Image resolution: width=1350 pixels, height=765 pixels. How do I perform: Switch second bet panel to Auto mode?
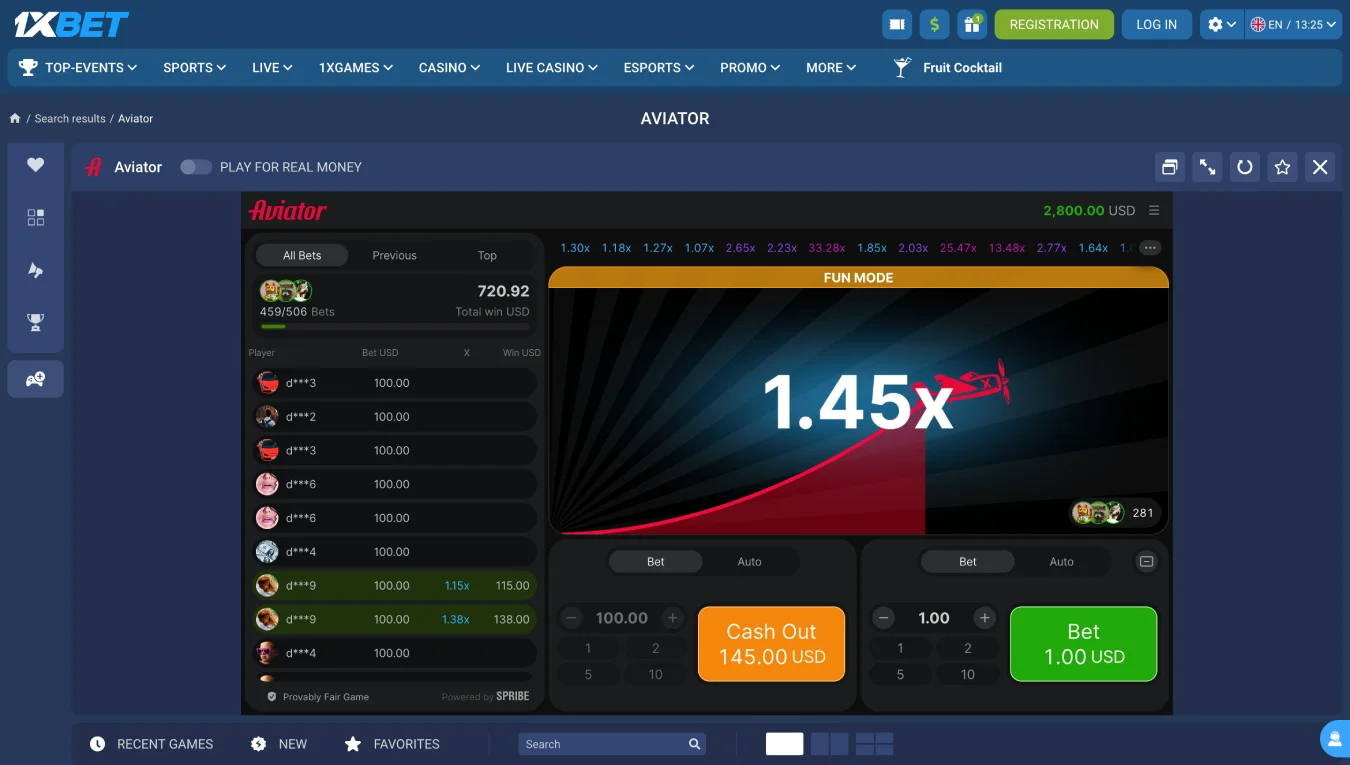coord(1061,562)
